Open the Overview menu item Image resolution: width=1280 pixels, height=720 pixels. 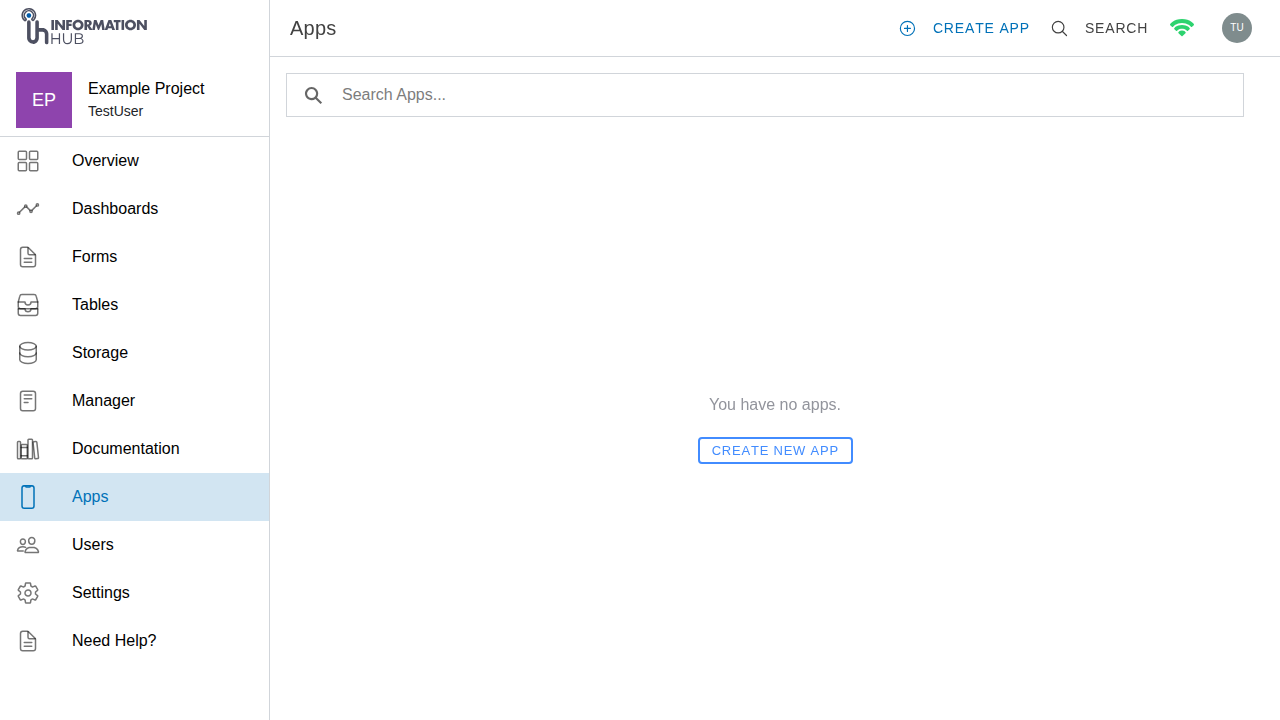(135, 161)
